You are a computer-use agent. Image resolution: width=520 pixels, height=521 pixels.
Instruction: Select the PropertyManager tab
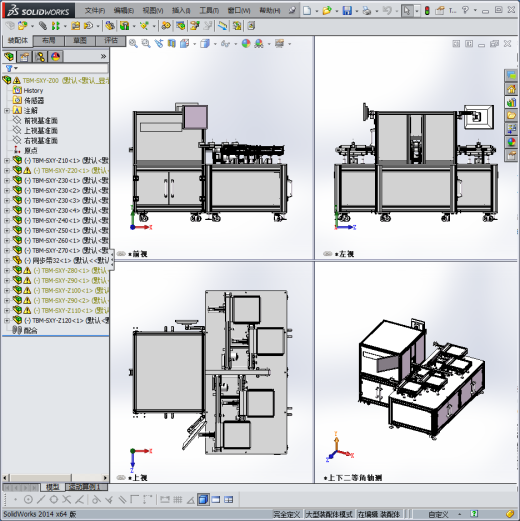click(x=24, y=57)
